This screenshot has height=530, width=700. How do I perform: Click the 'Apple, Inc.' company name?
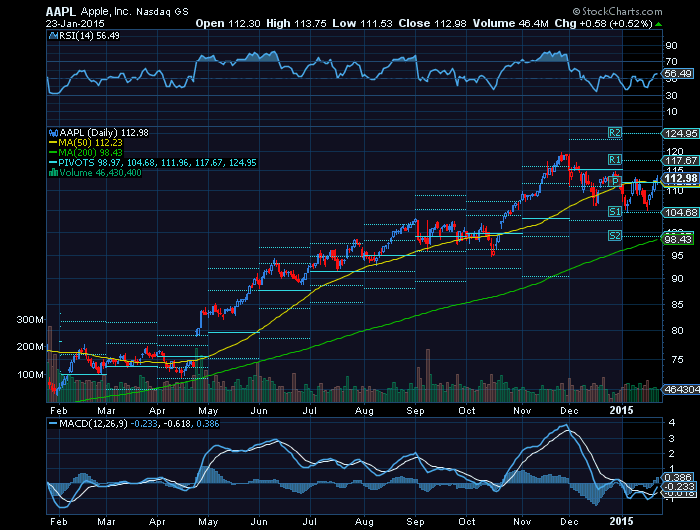(x=106, y=12)
